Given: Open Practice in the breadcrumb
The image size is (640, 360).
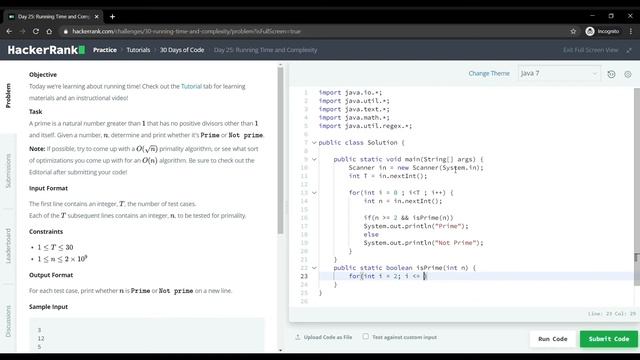Looking at the screenshot, I should [105, 50].
